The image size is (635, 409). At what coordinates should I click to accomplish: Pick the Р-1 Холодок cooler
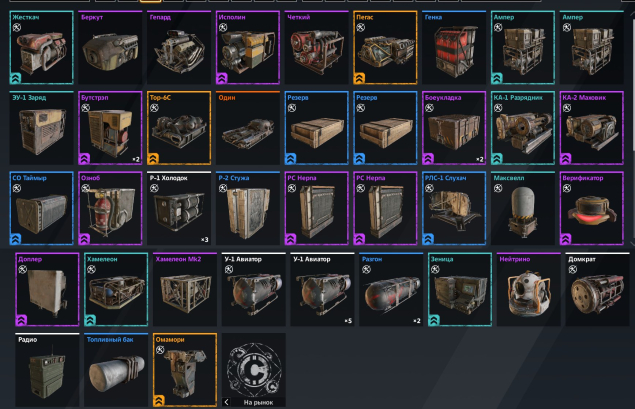click(179, 208)
